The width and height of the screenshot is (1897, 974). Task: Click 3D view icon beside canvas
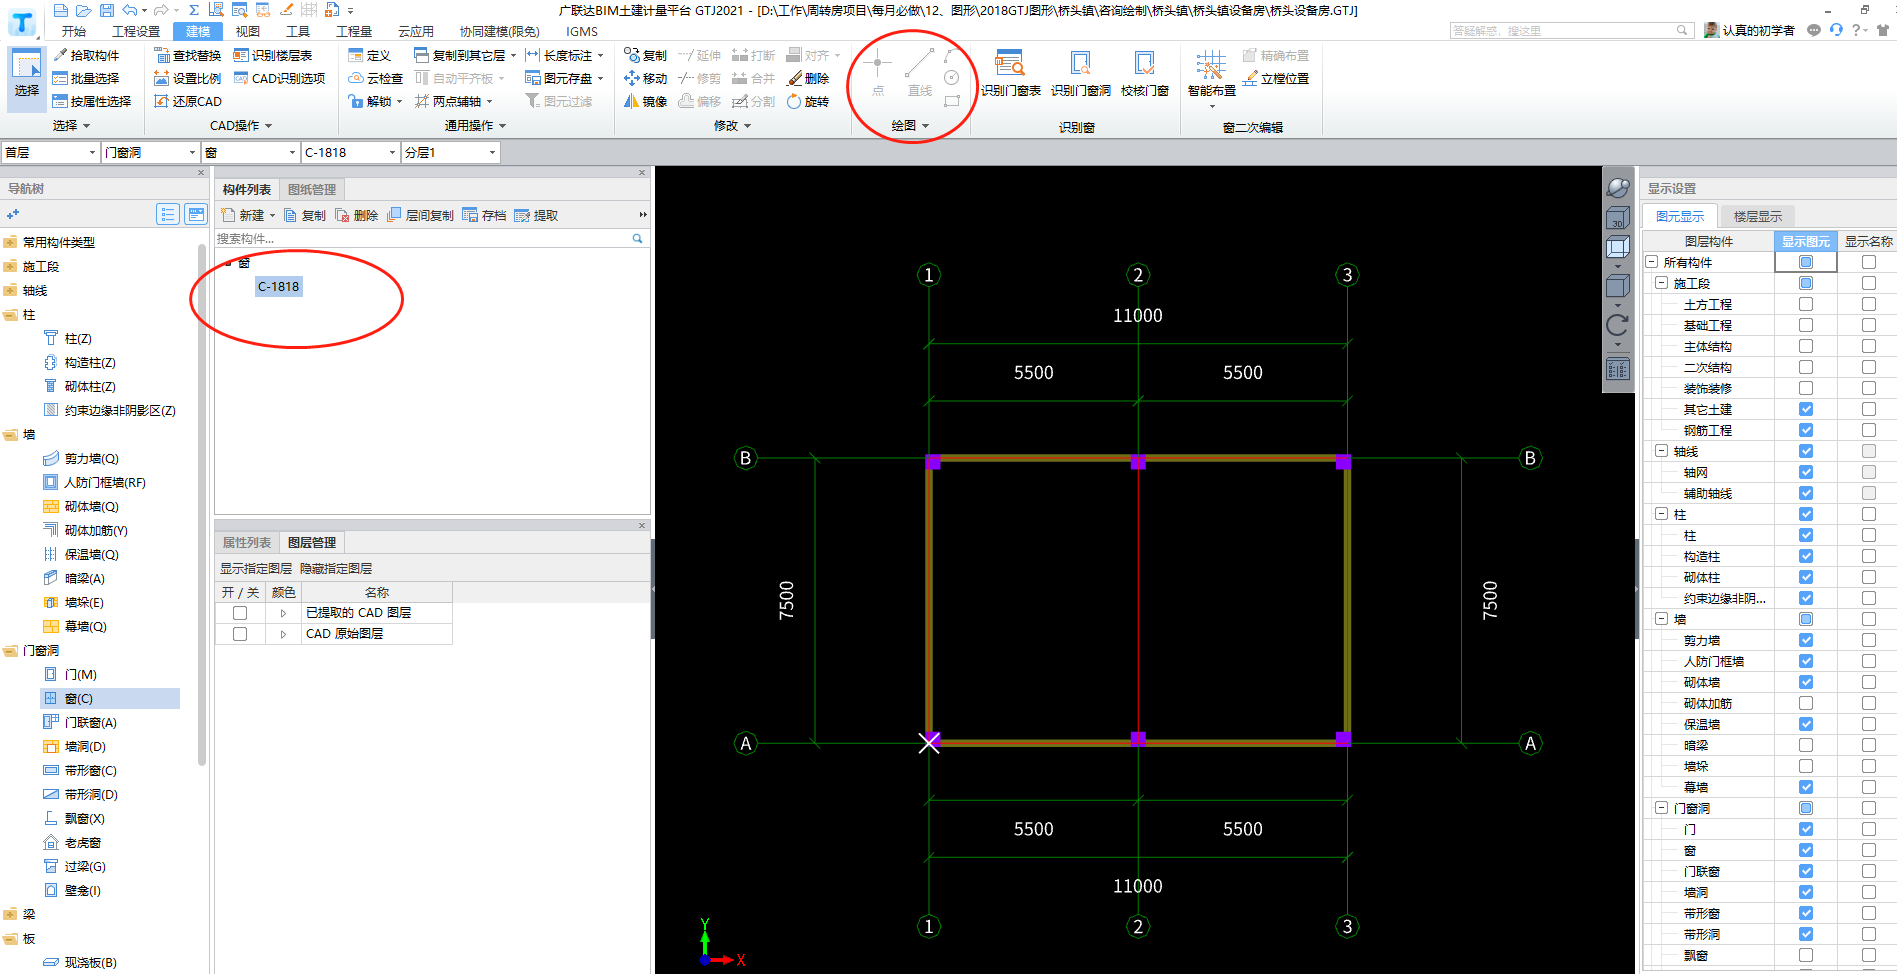[1617, 218]
